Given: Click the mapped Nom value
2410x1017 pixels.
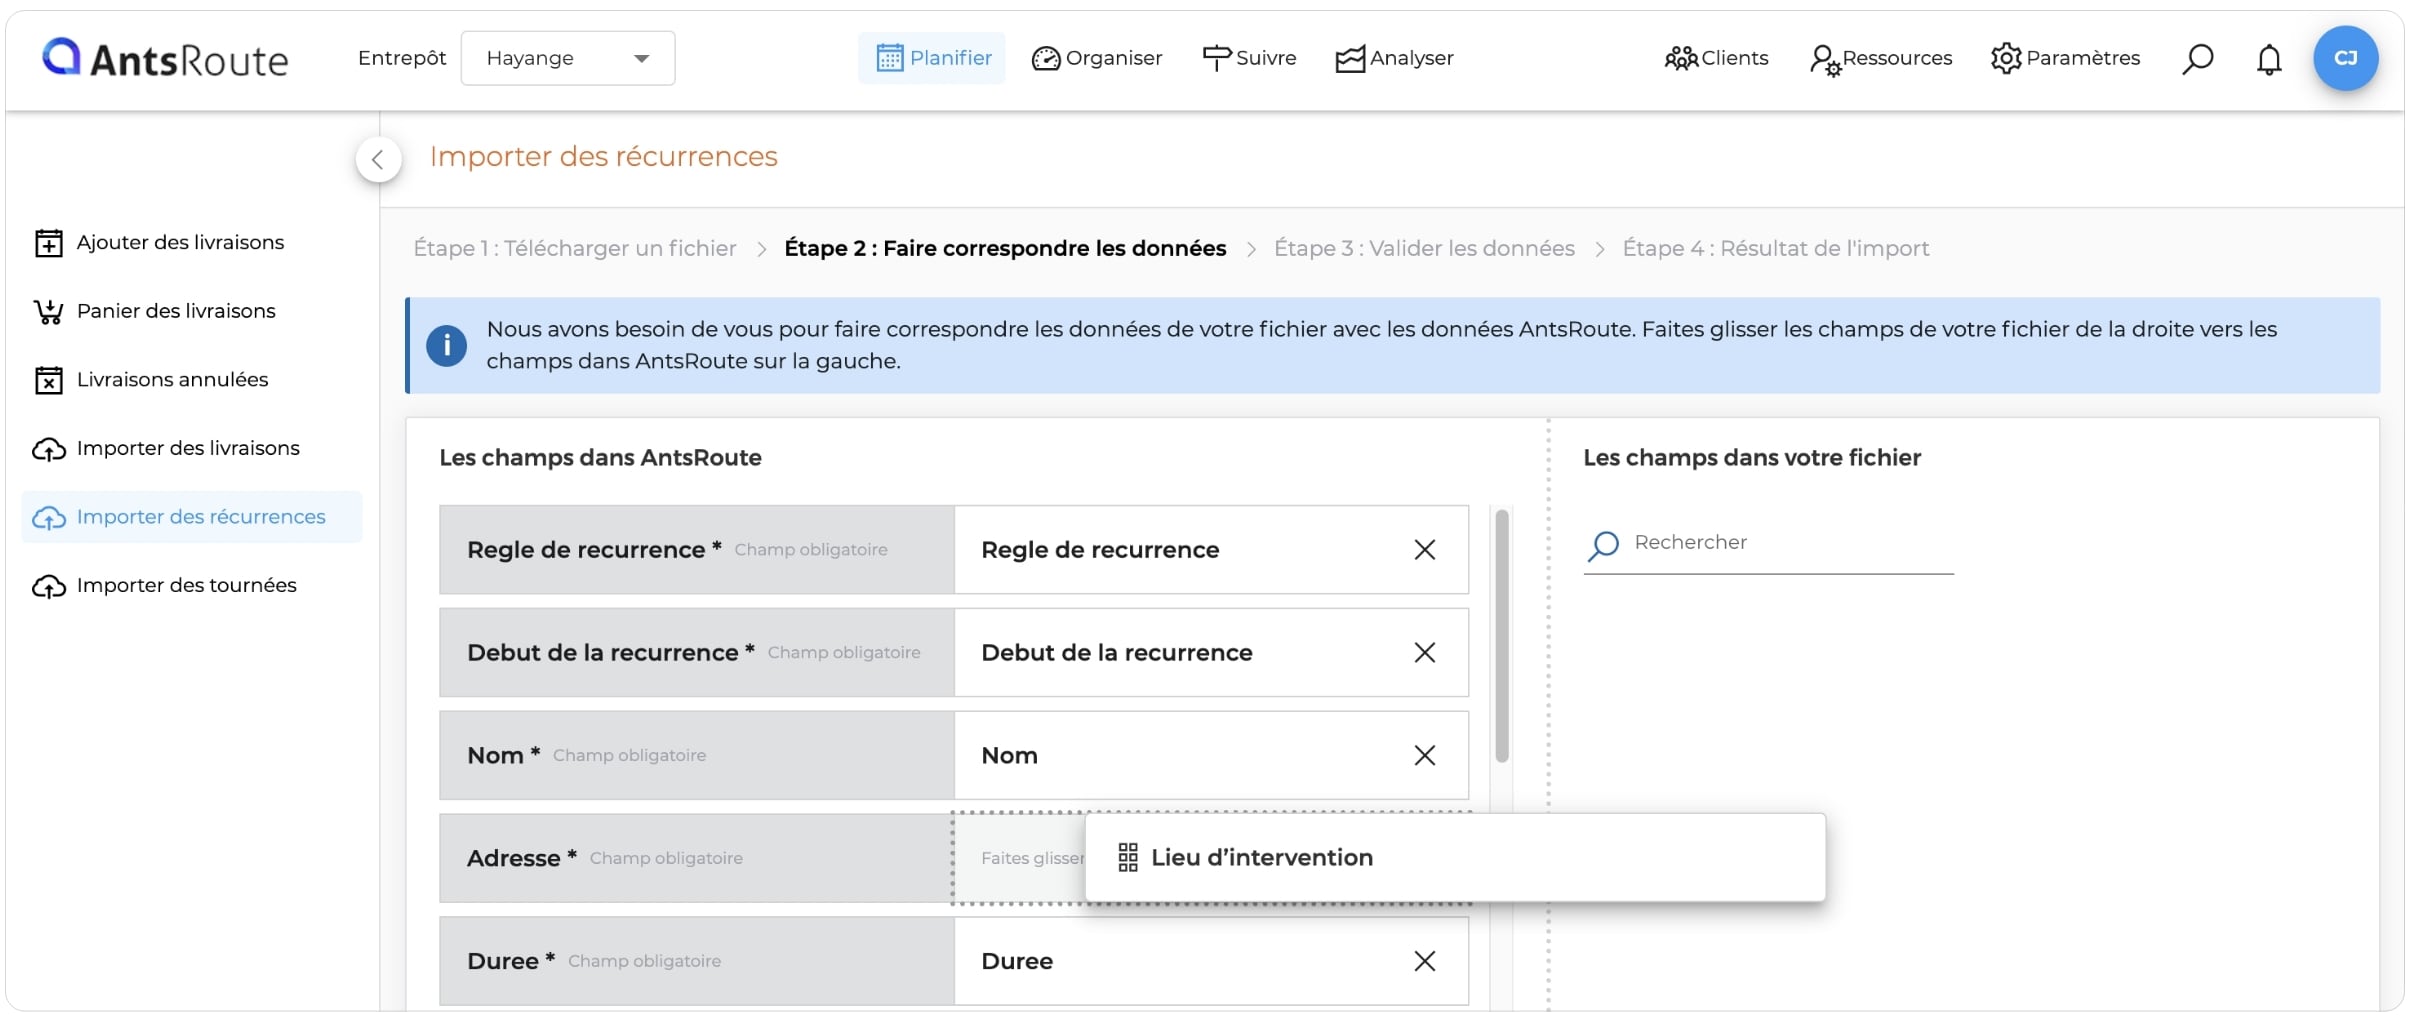Looking at the screenshot, I should click(1009, 755).
